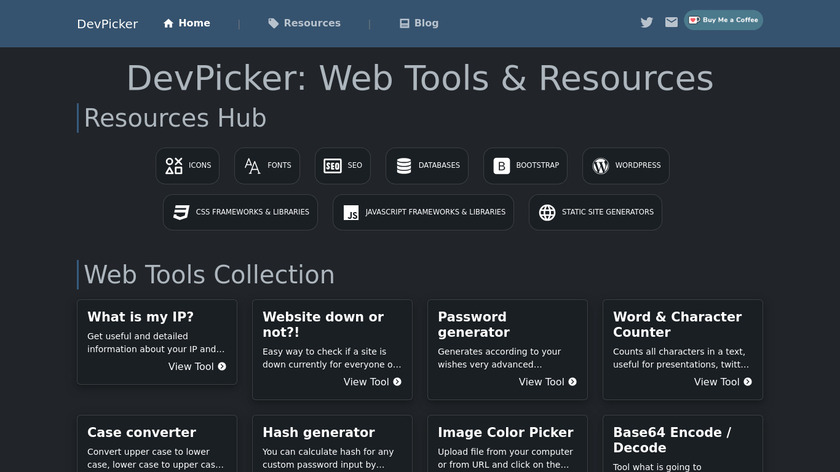Open JavaScript Frameworks & Libraries resources
Screen dimensions: 840x472
coord(423,212)
